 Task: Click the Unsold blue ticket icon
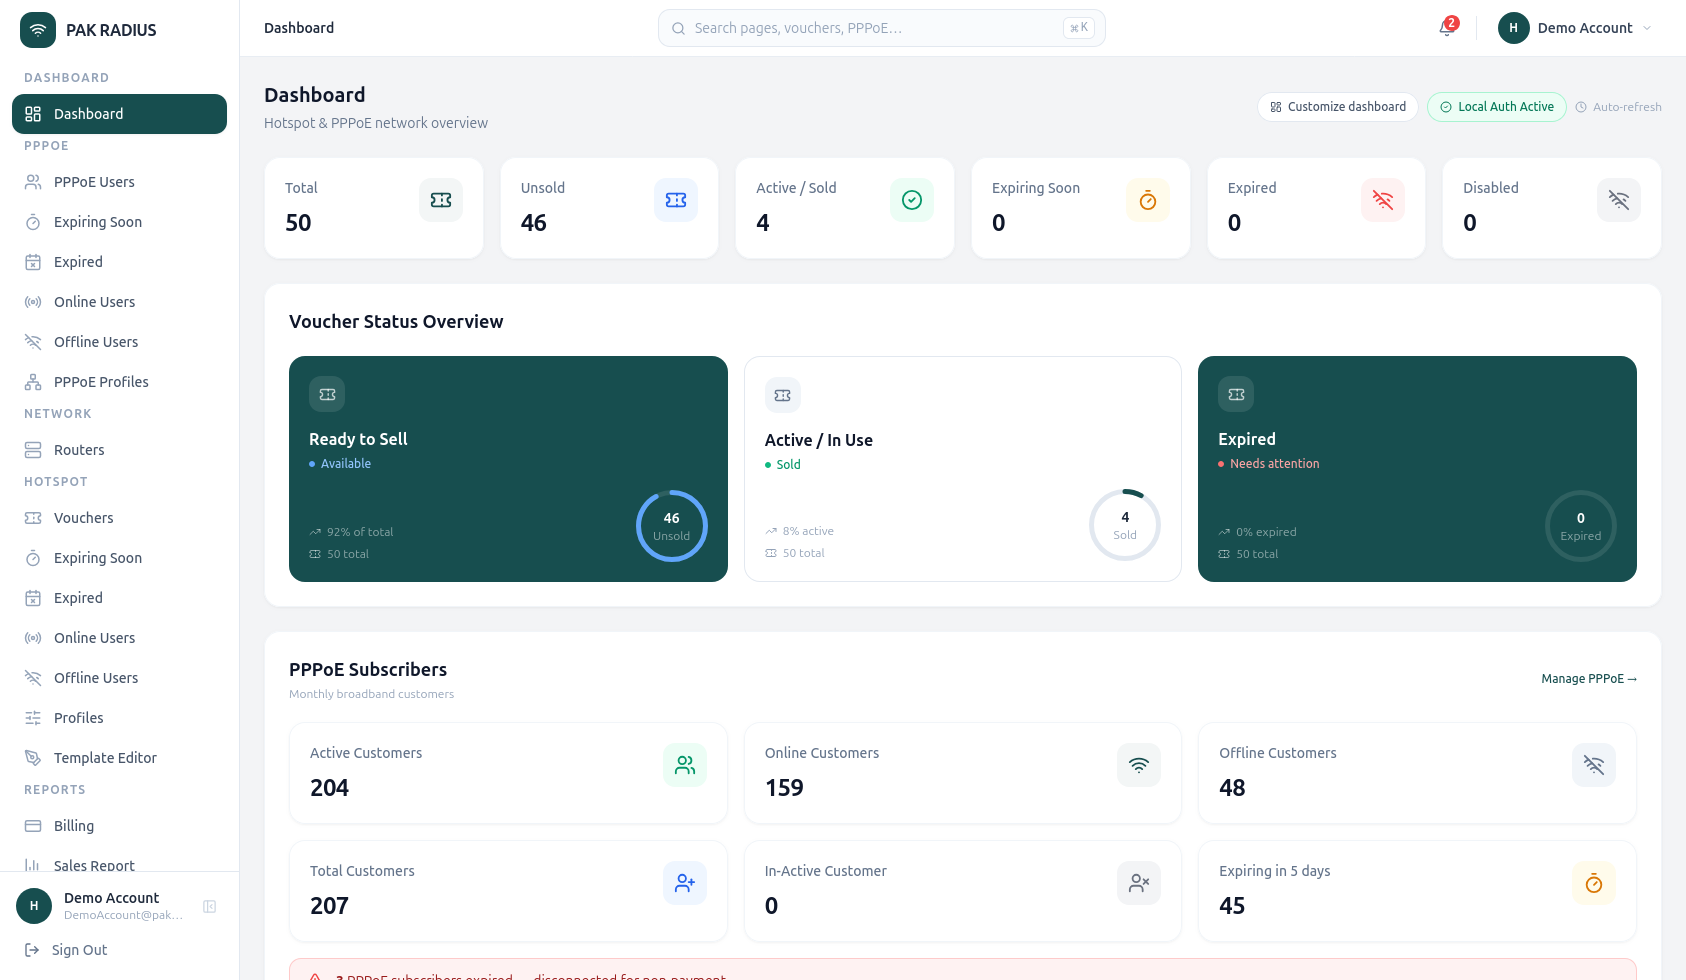coord(676,200)
